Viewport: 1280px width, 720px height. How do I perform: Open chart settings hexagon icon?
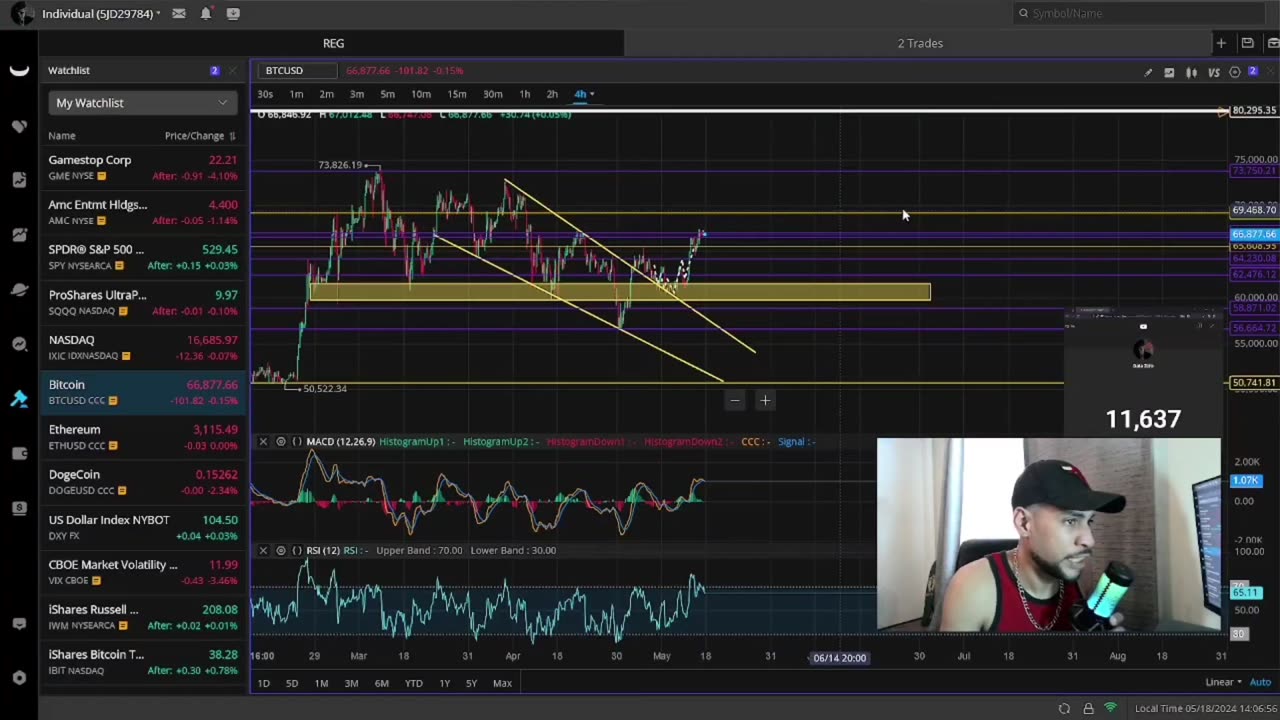[1235, 72]
